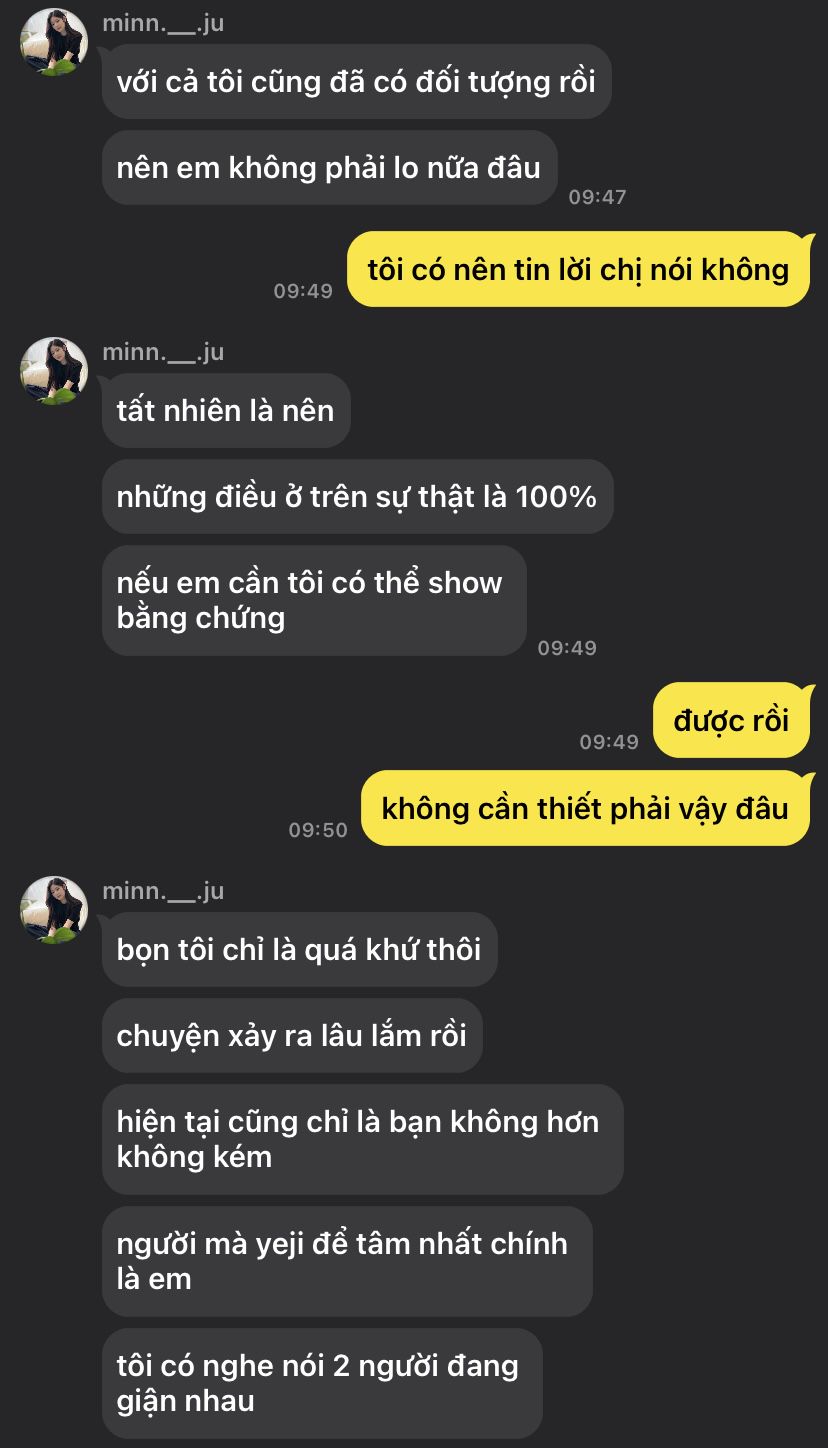
Task: Open the topmost minn.__.ju username label
Action: pos(163,24)
